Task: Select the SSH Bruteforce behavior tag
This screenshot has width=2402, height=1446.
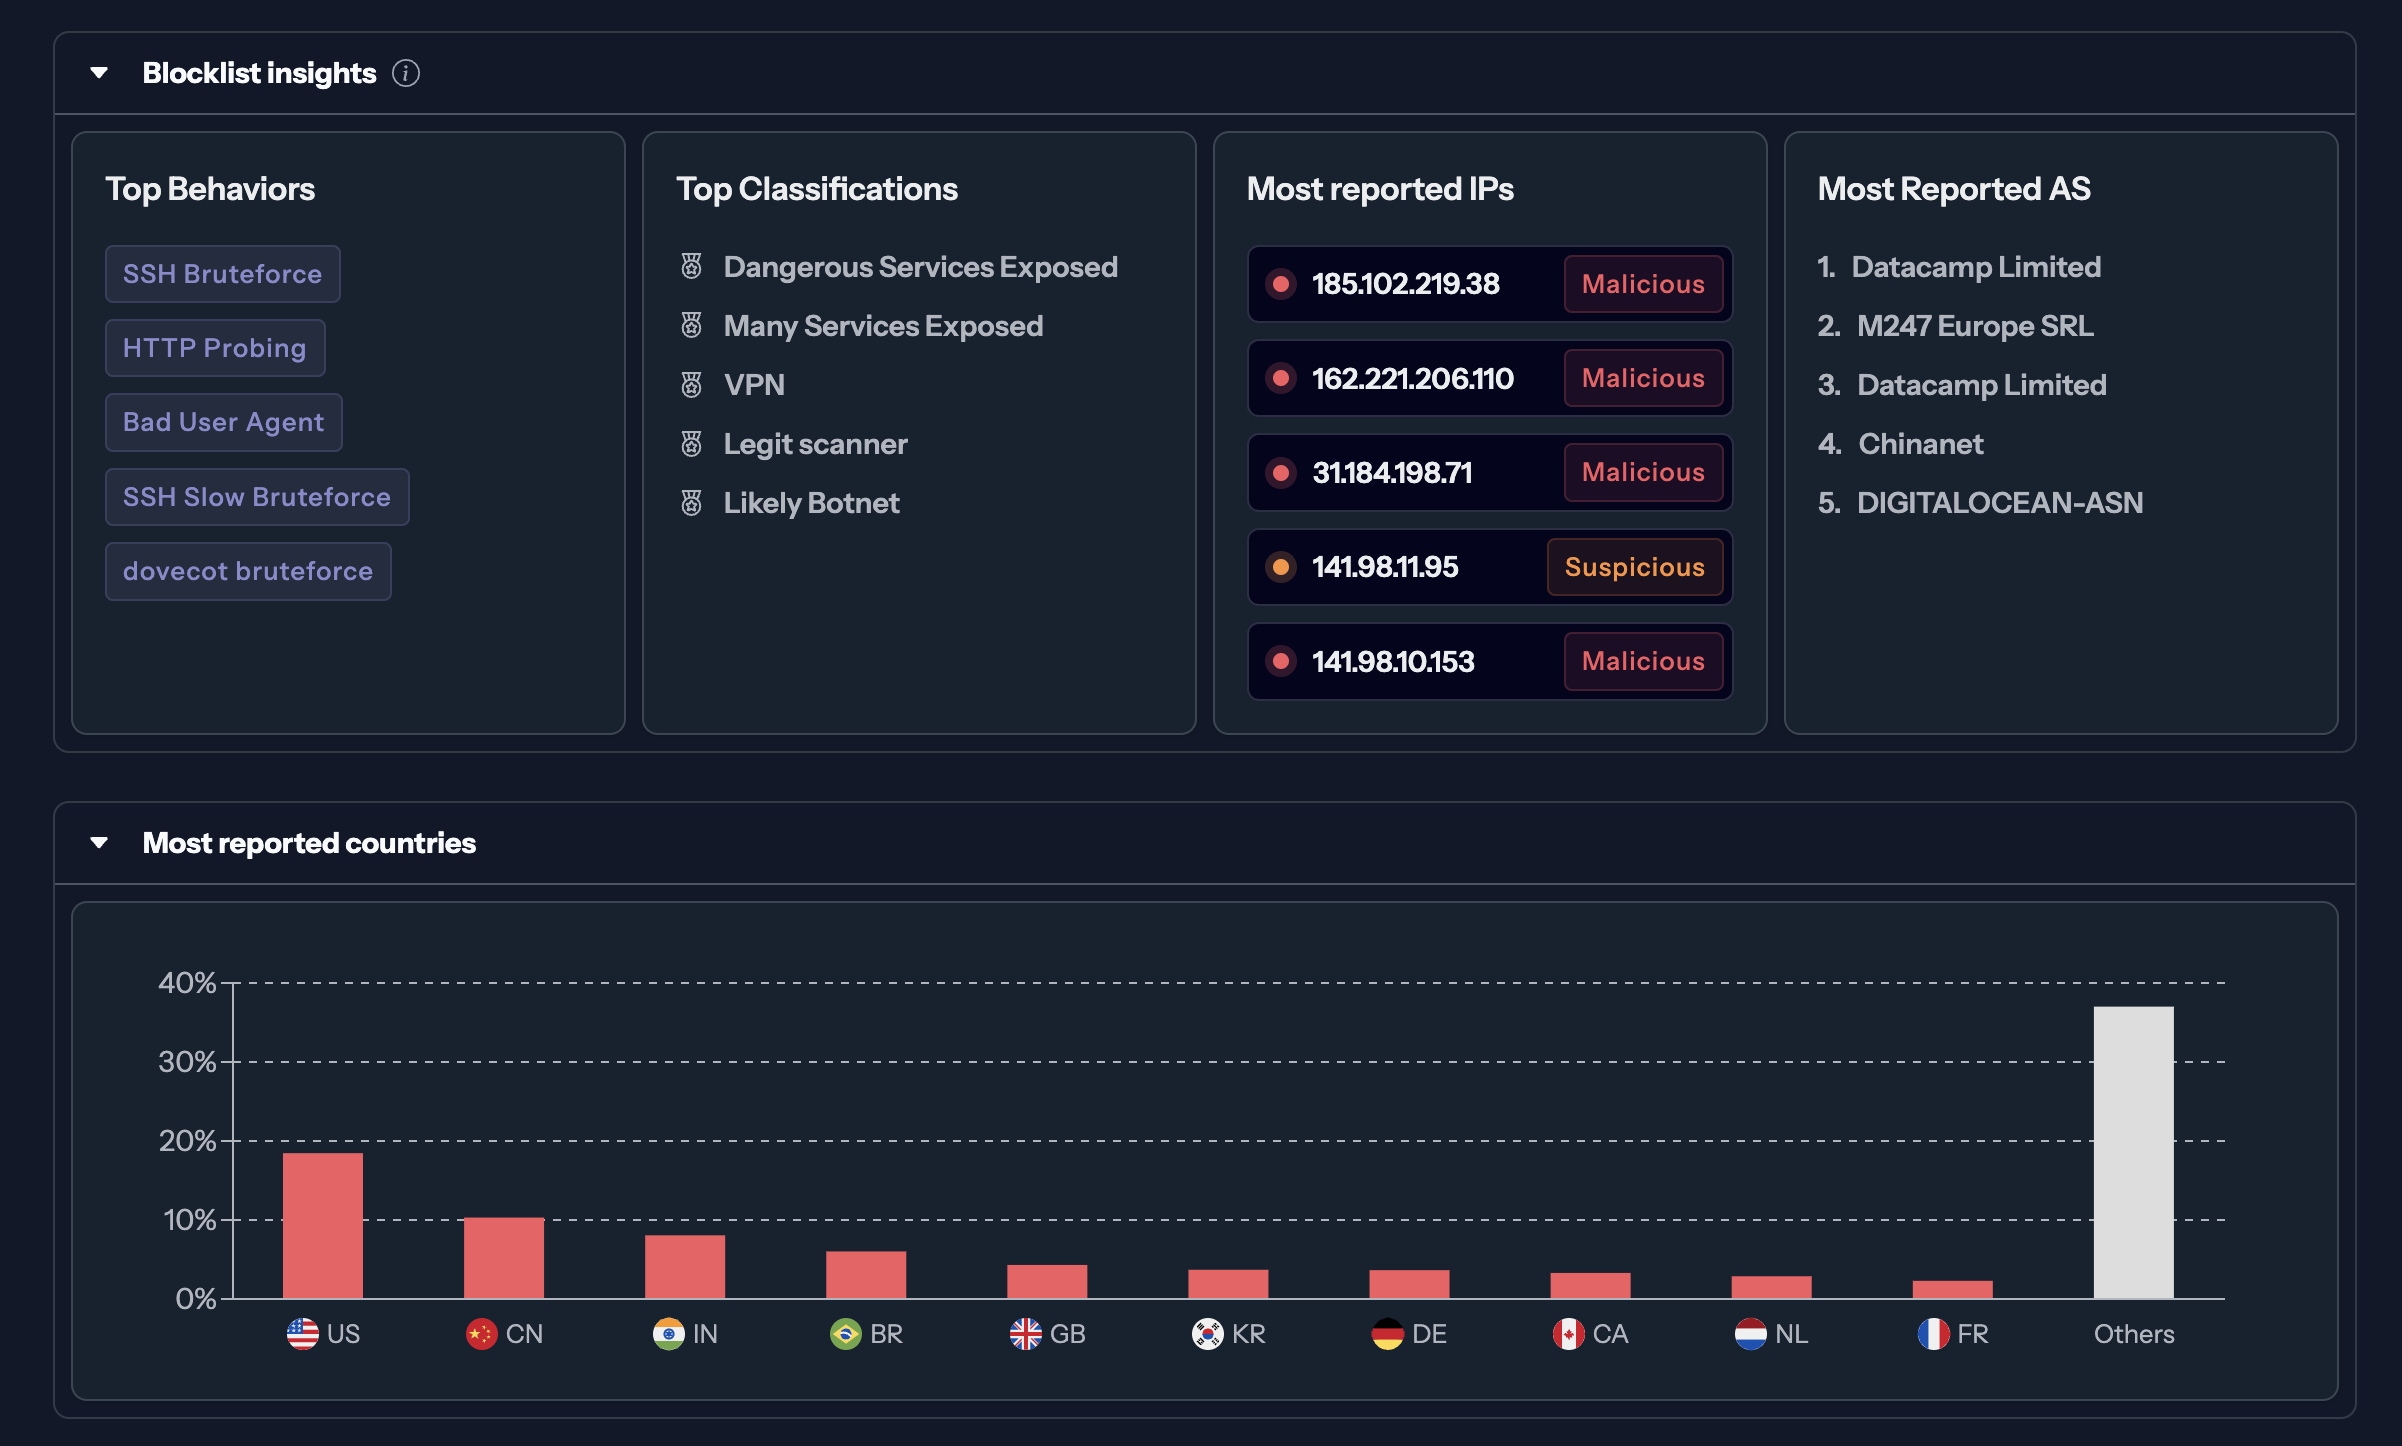Action: click(x=222, y=274)
